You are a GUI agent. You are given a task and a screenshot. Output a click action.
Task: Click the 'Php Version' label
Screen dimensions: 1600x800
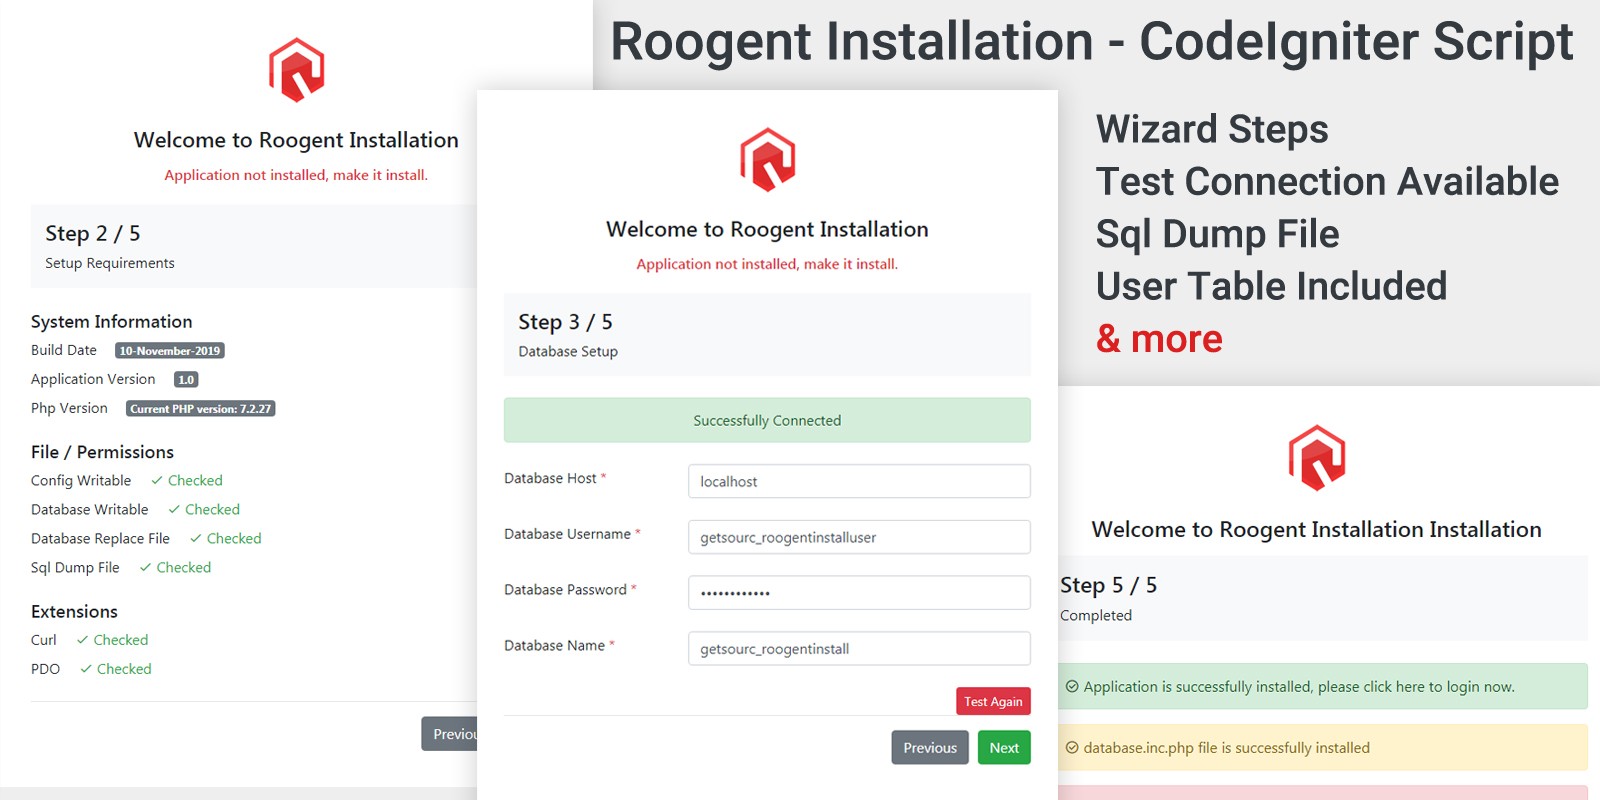coord(69,409)
